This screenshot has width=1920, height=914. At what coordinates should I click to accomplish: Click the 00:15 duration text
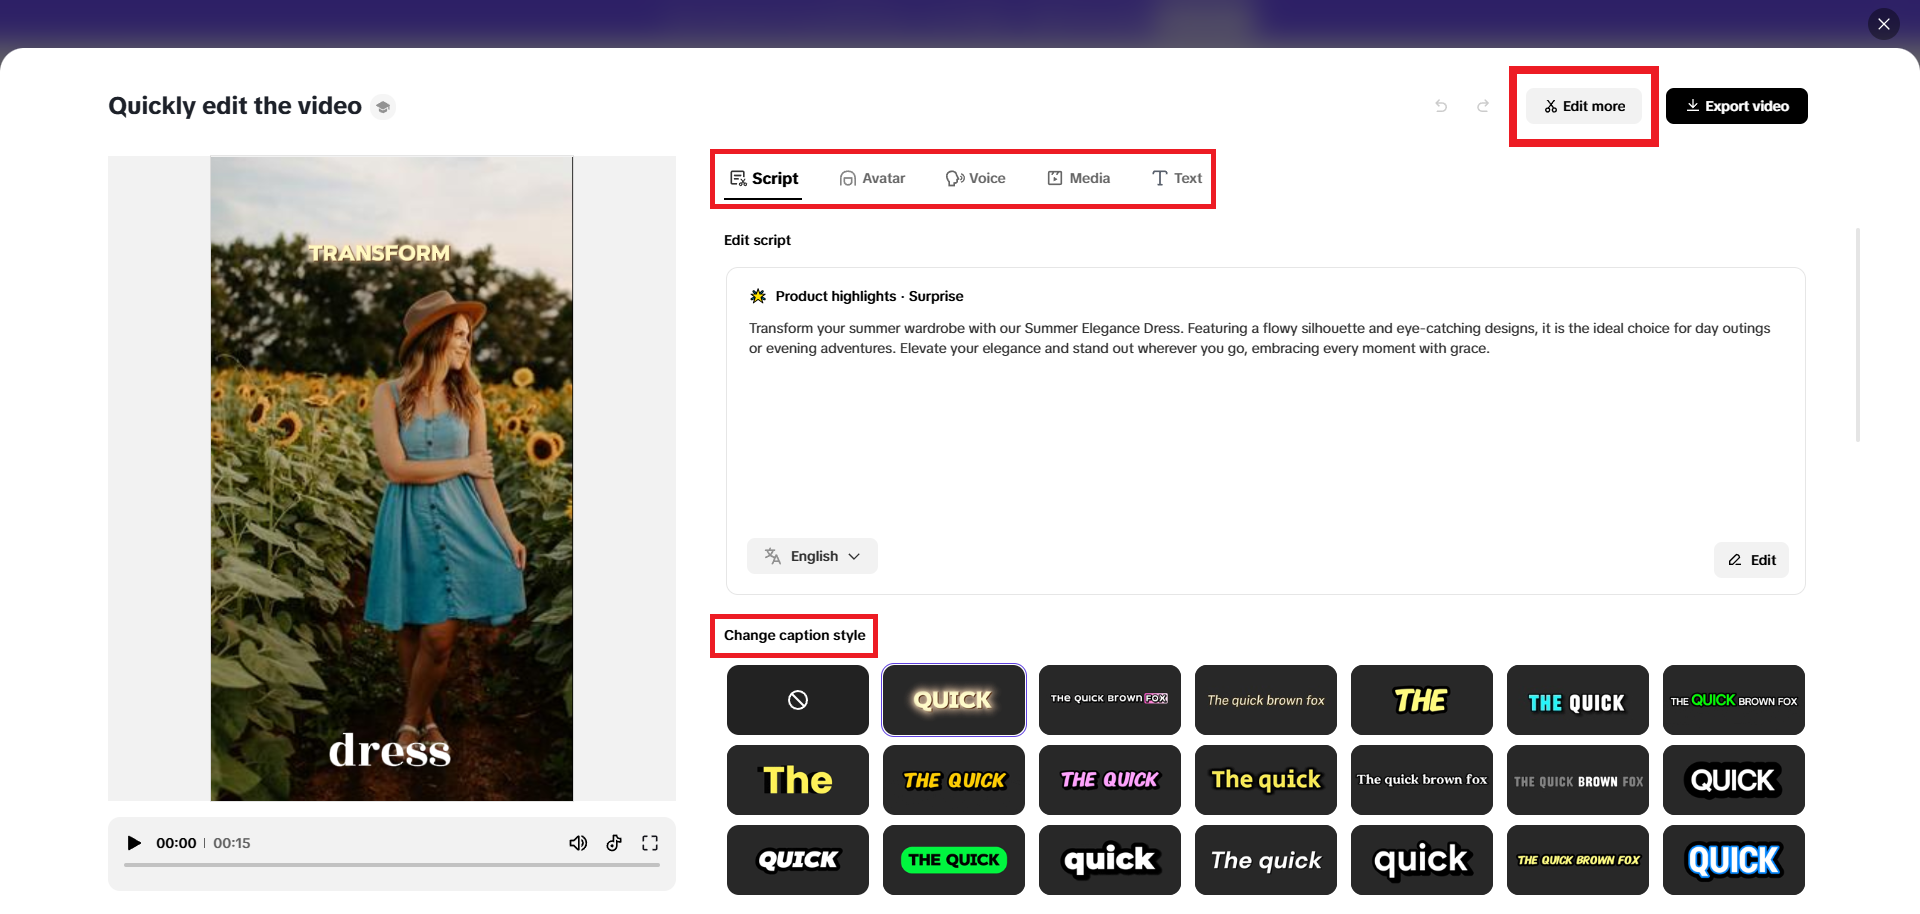point(232,843)
